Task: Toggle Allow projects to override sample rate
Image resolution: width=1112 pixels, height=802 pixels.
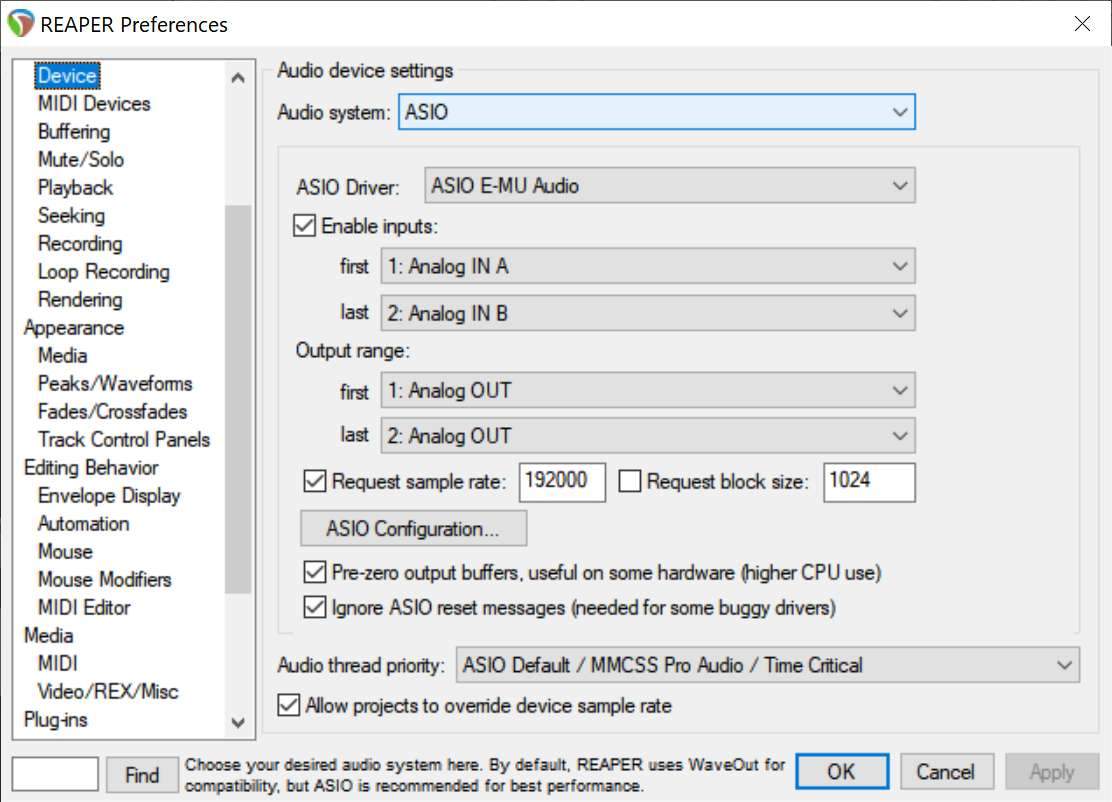Action: point(289,705)
